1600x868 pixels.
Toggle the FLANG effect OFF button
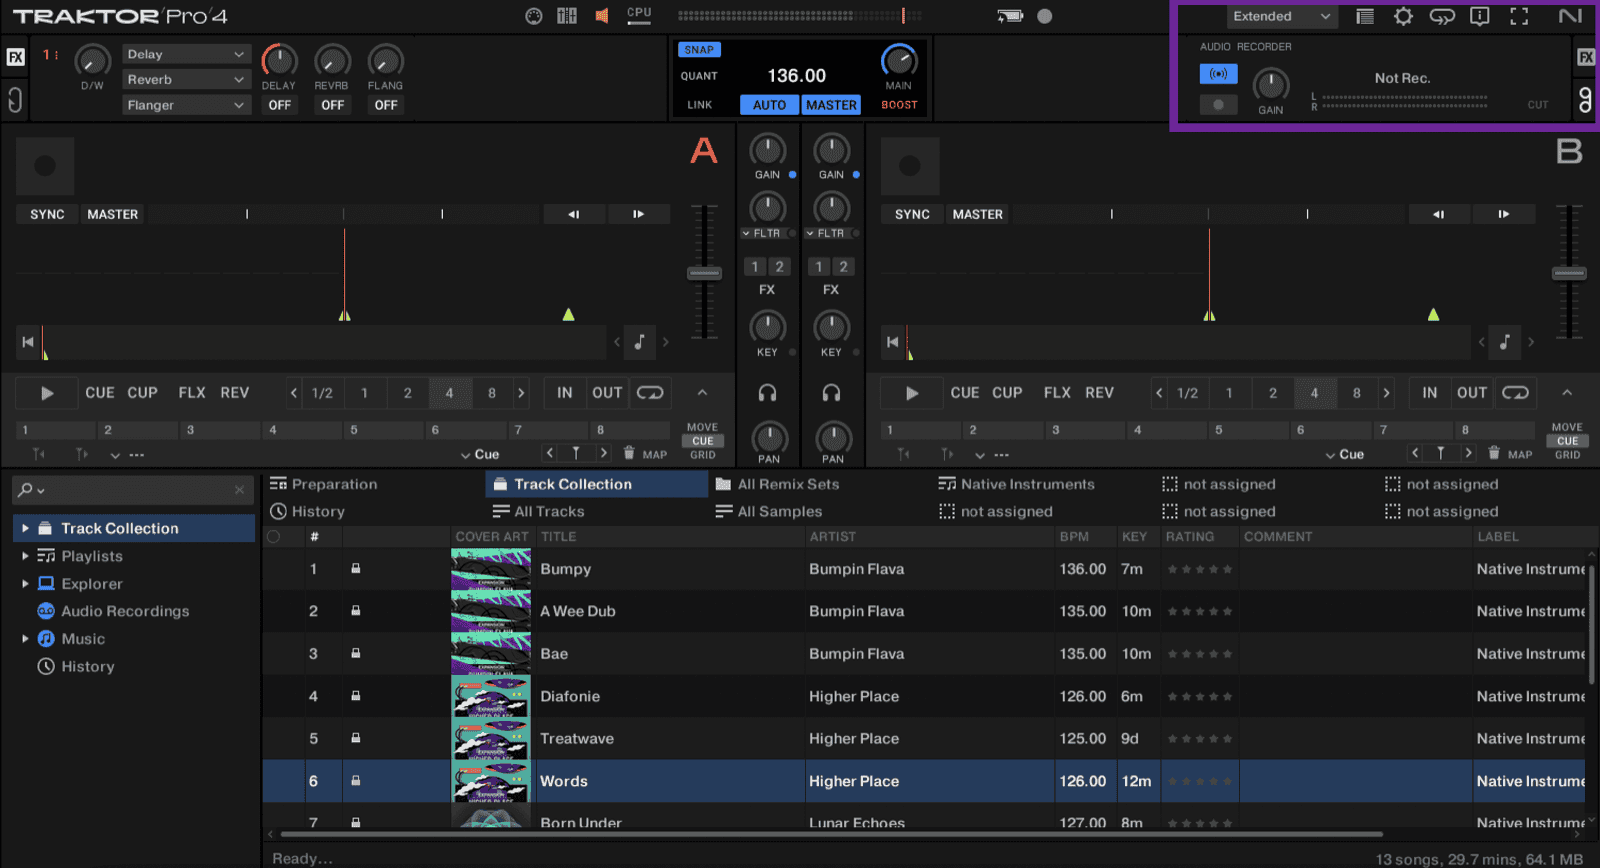386,105
